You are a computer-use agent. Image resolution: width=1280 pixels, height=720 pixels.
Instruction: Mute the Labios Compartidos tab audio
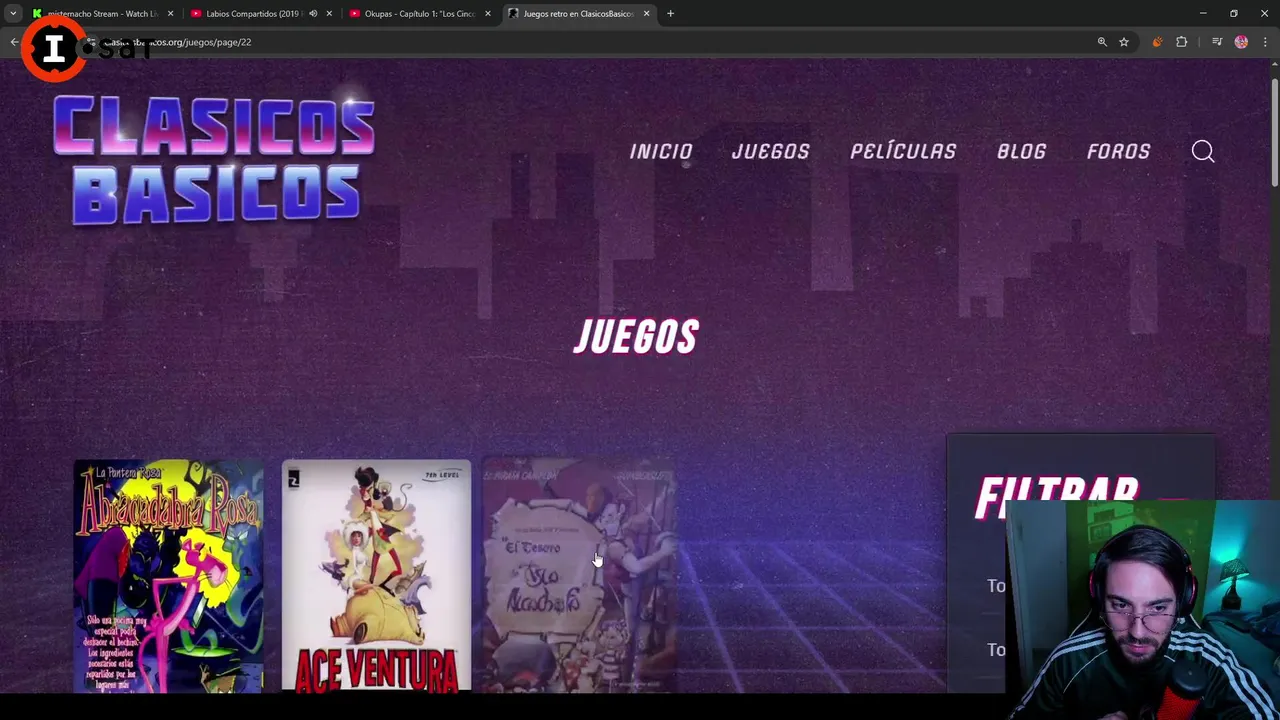click(313, 14)
